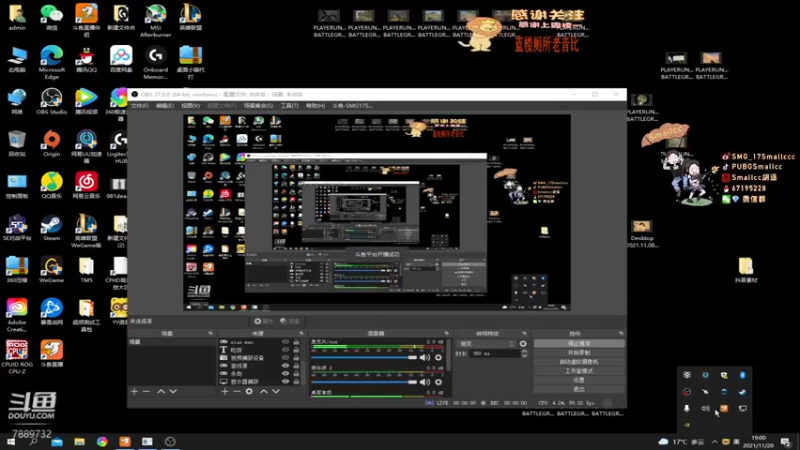This screenshot has height=450, width=800.
Task: Adjust 麦克风/Aux volume slider
Action: tap(364, 358)
